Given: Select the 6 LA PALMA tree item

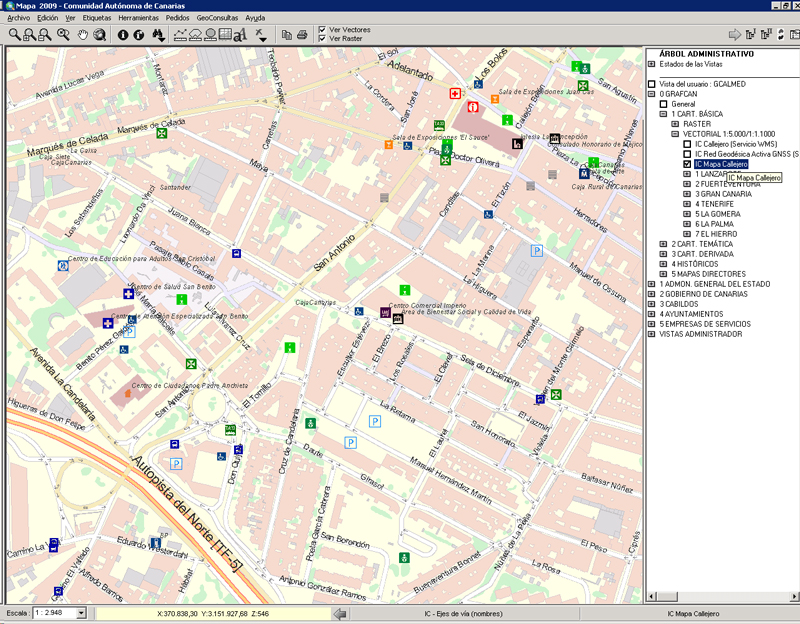Looking at the screenshot, I should [714, 224].
